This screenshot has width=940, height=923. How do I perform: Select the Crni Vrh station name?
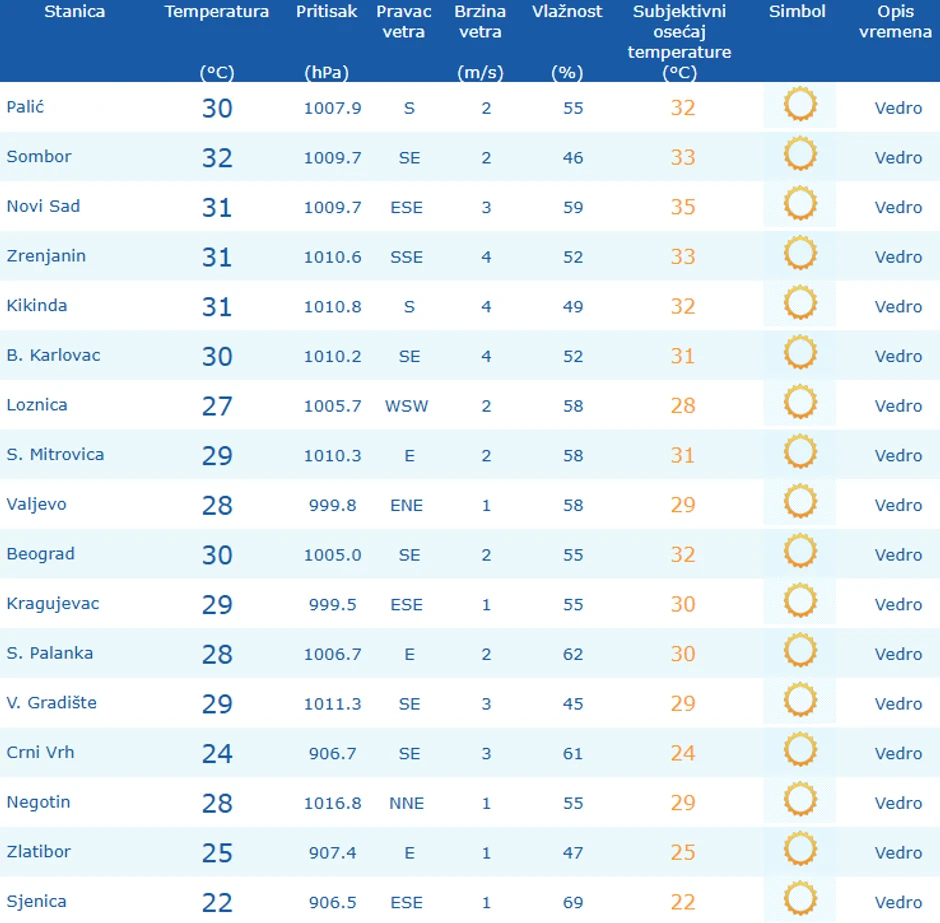click(40, 753)
